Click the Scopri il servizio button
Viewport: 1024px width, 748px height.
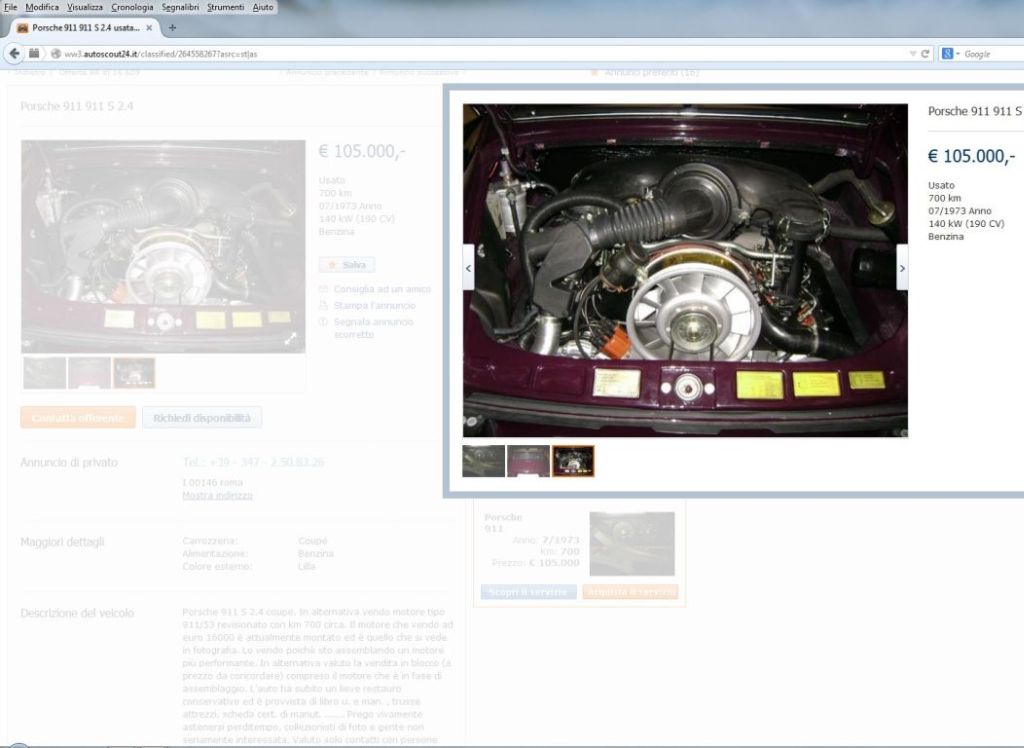coord(528,592)
